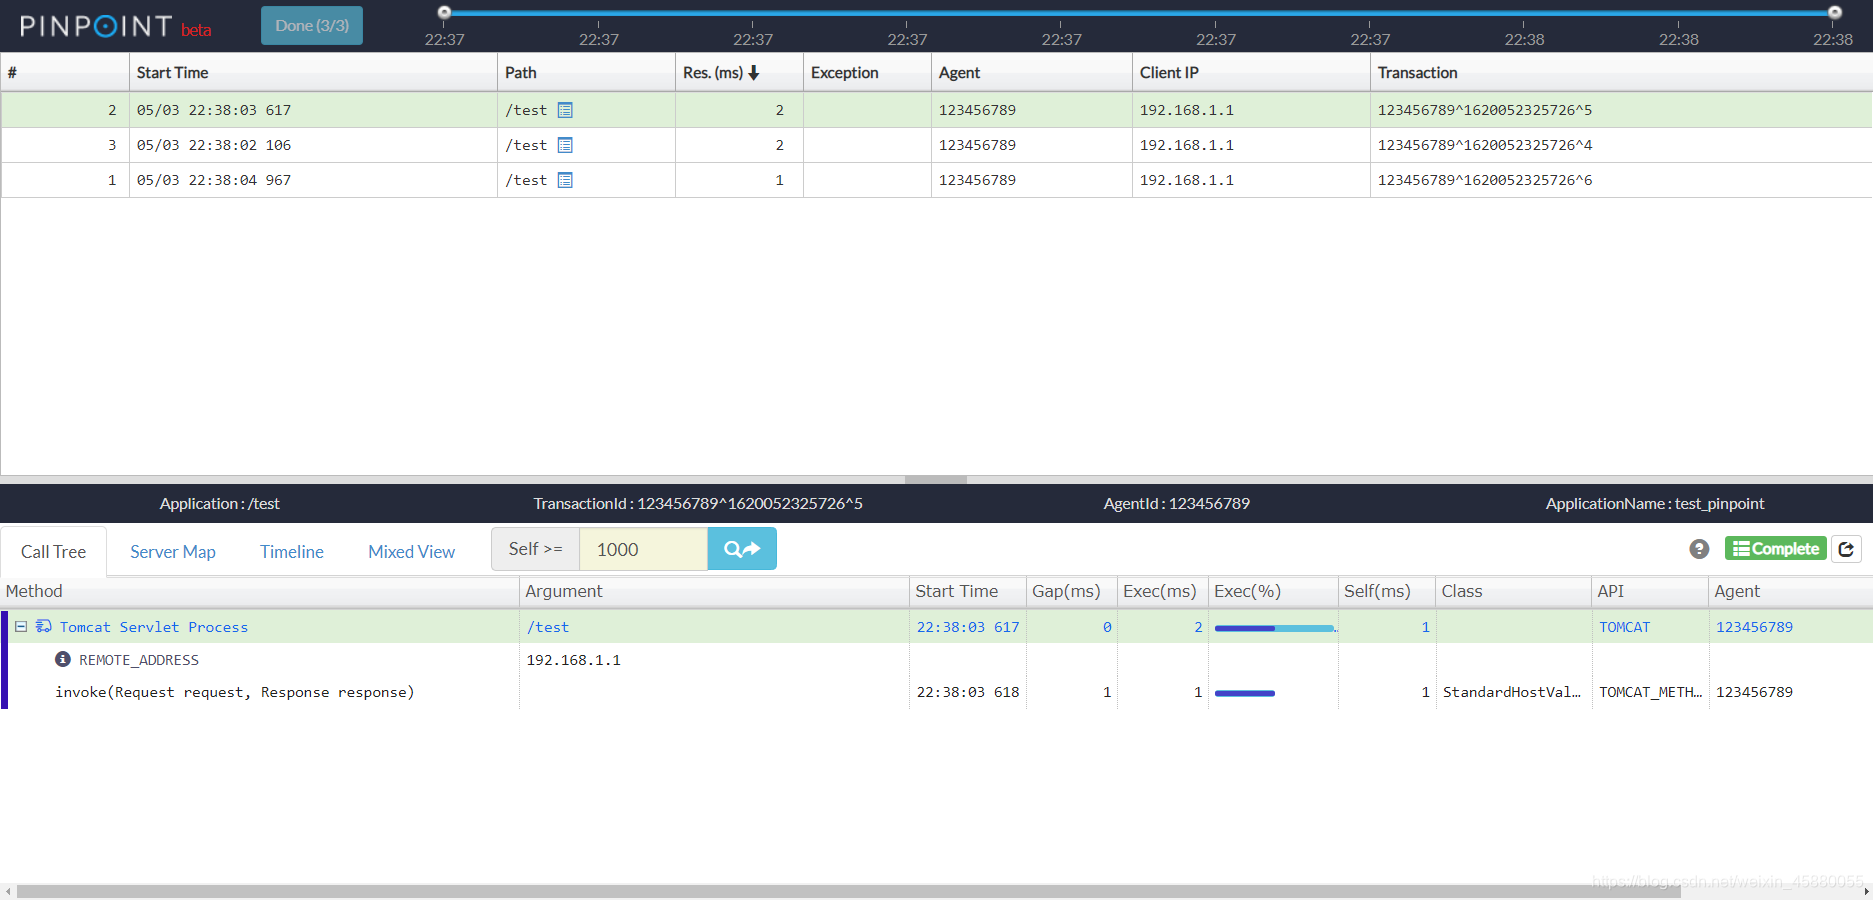The image size is (1873, 900).
Task: Switch to the Call Tree tab
Action: [54, 552]
